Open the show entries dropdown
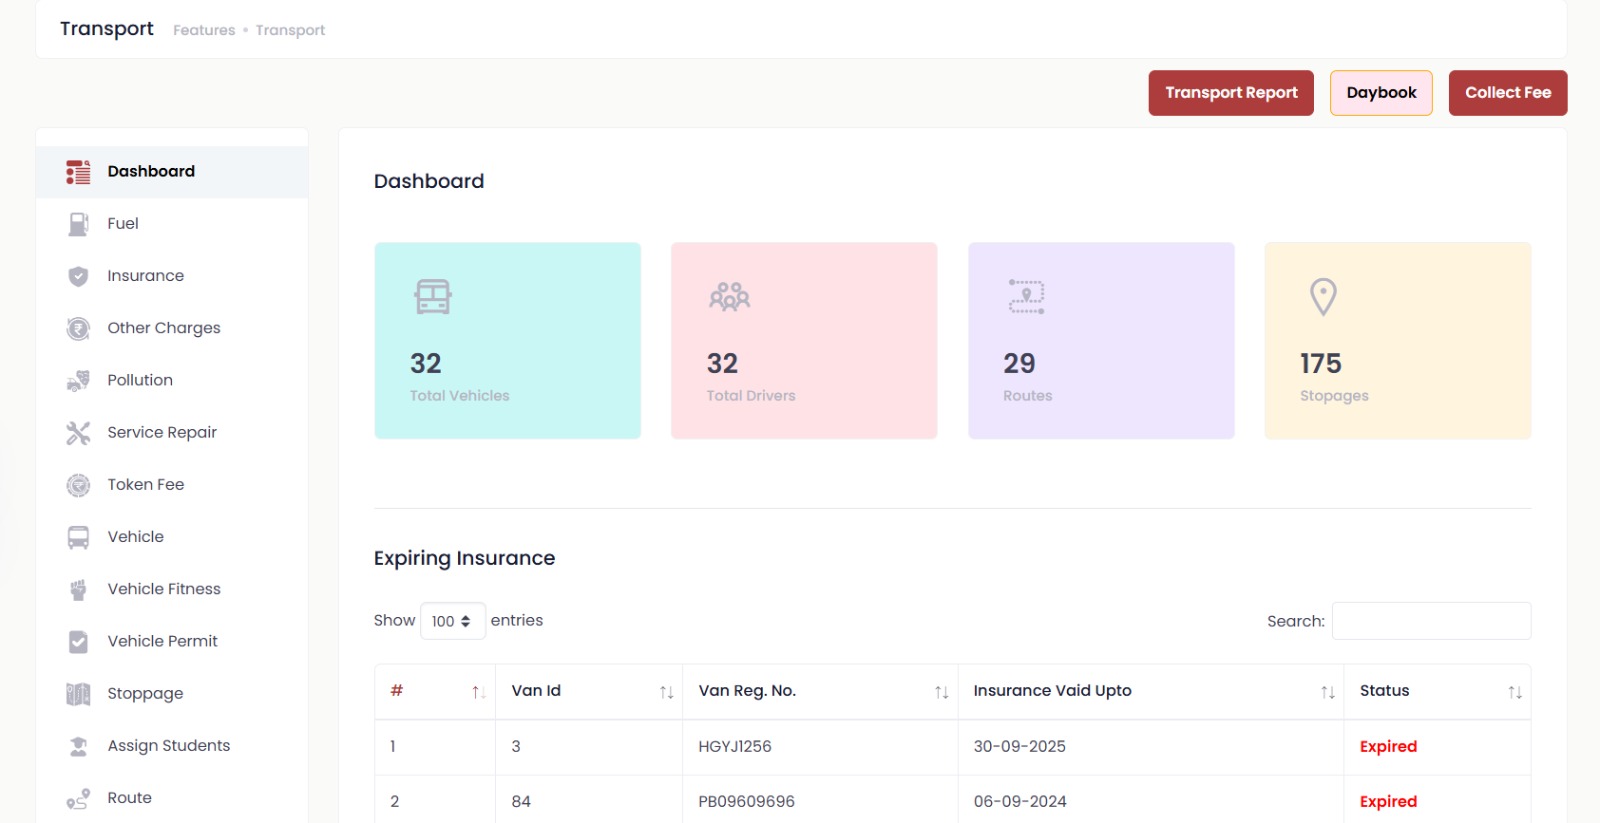The image size is (1600, 823). coord(452,621)
